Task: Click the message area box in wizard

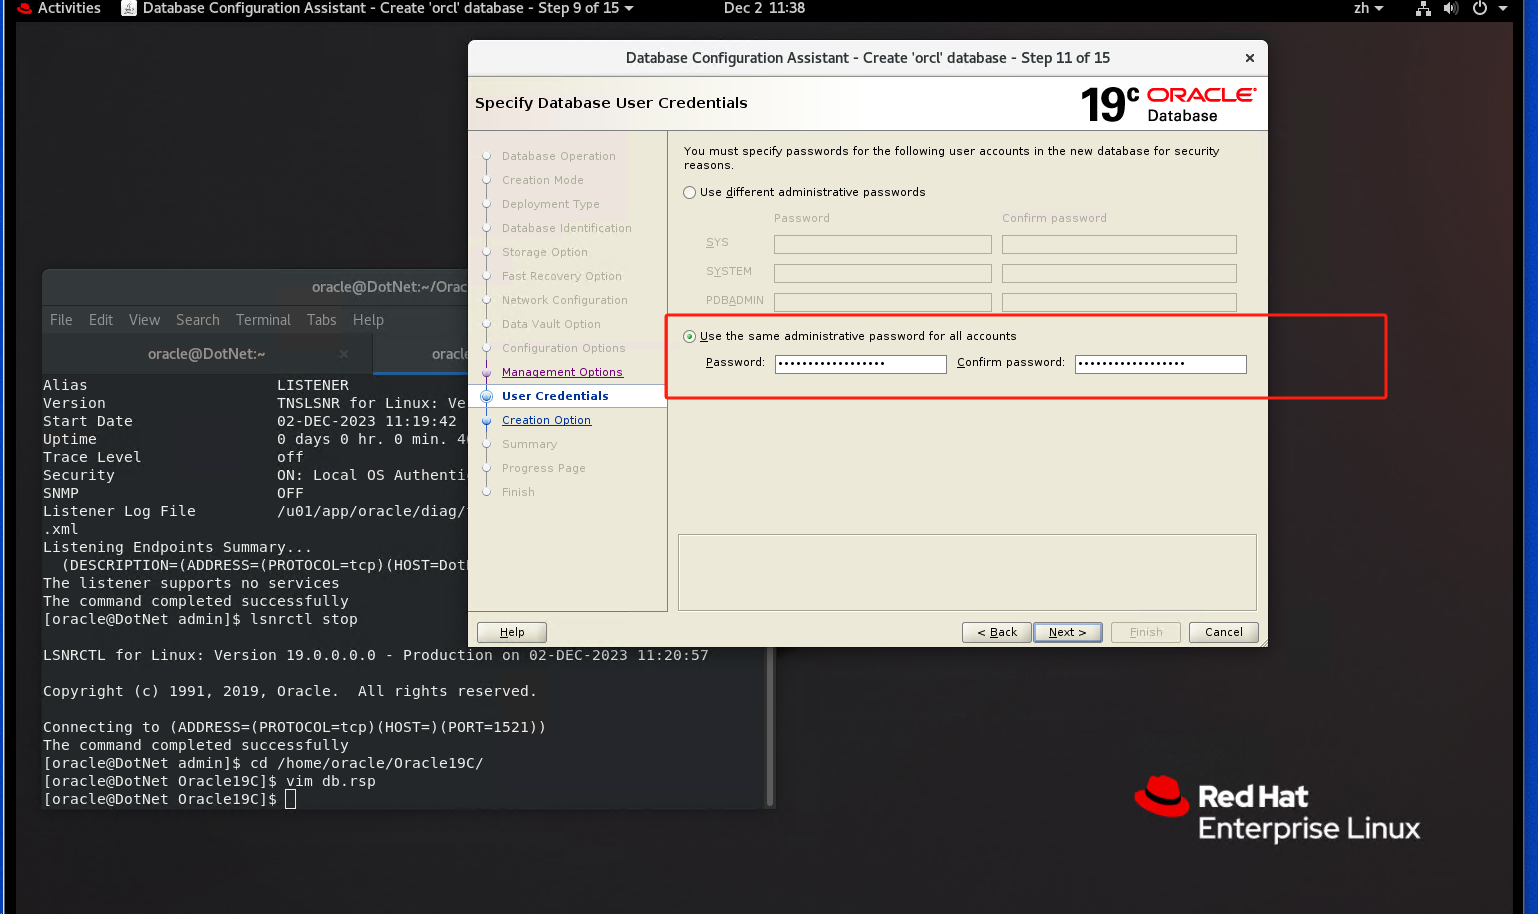Action: click(967, 572)
